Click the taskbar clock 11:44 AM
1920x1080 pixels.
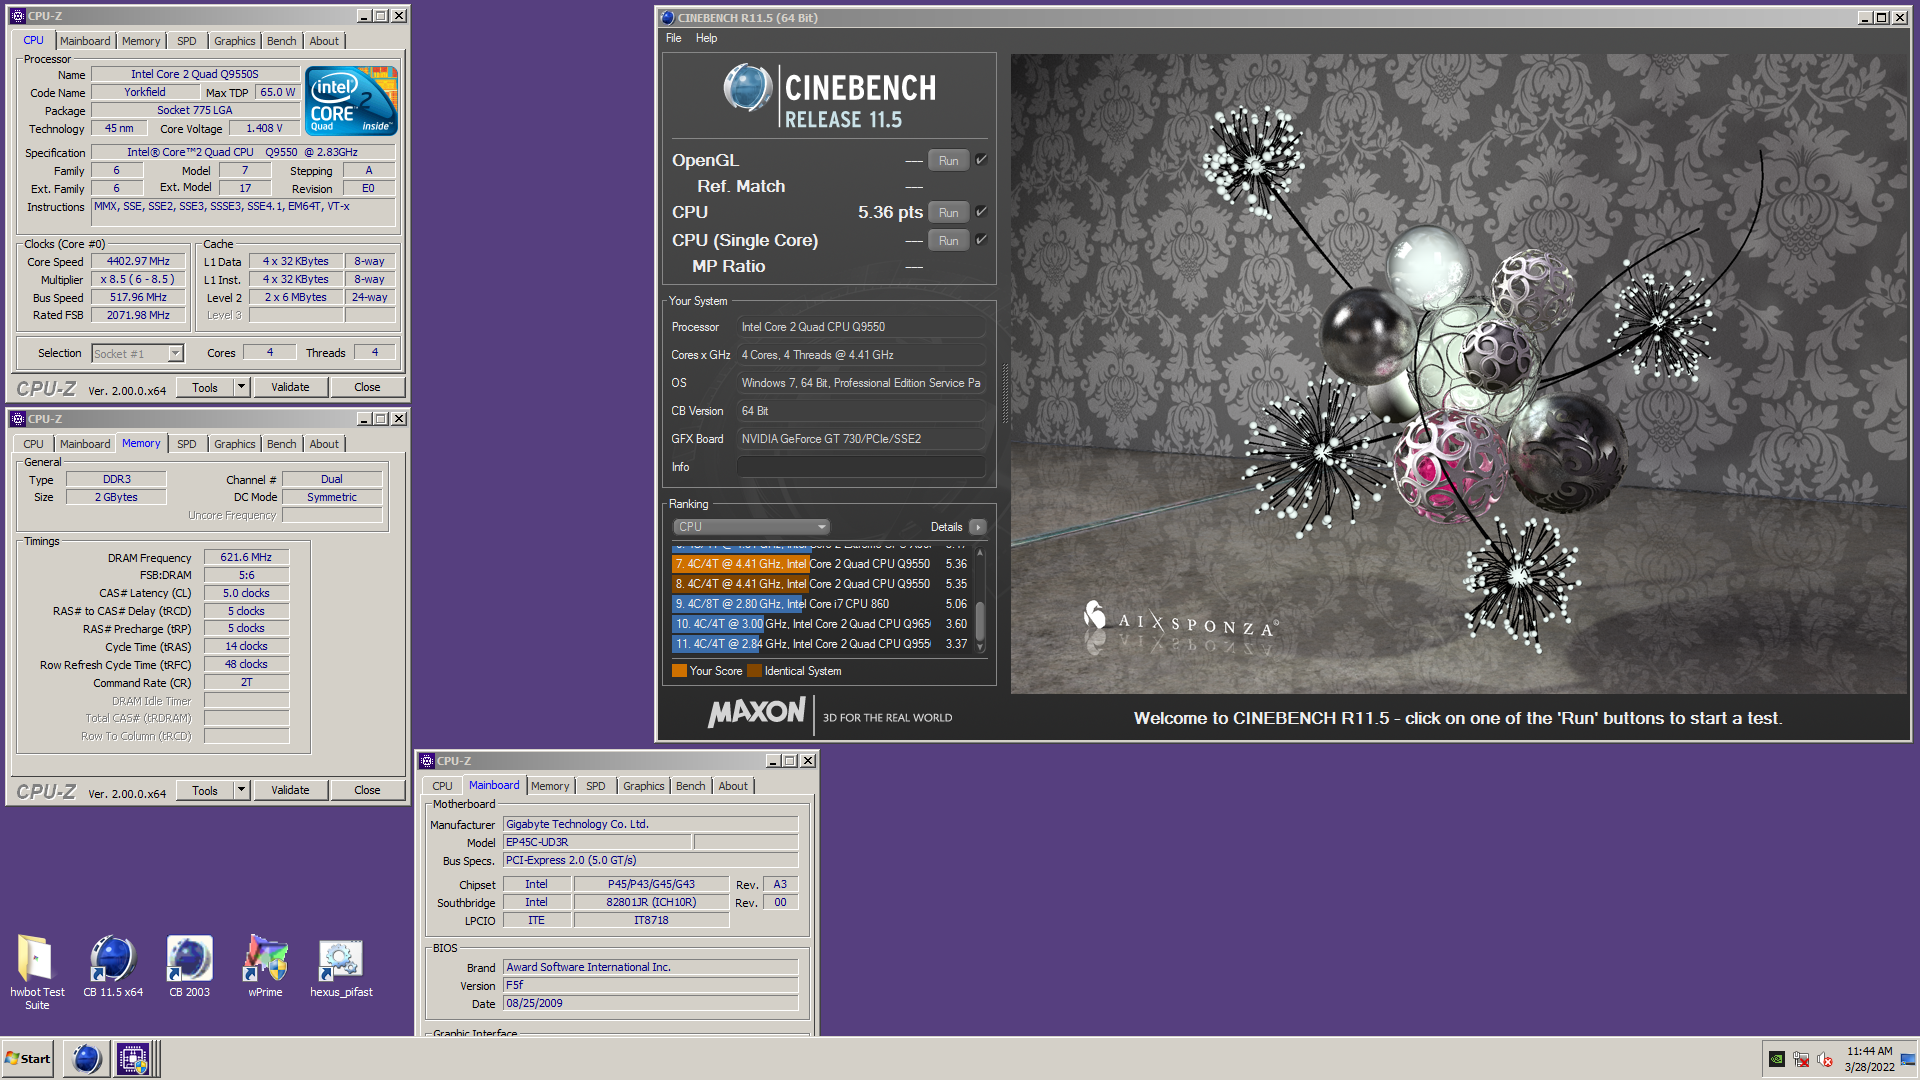[x=1869, y=1051]
